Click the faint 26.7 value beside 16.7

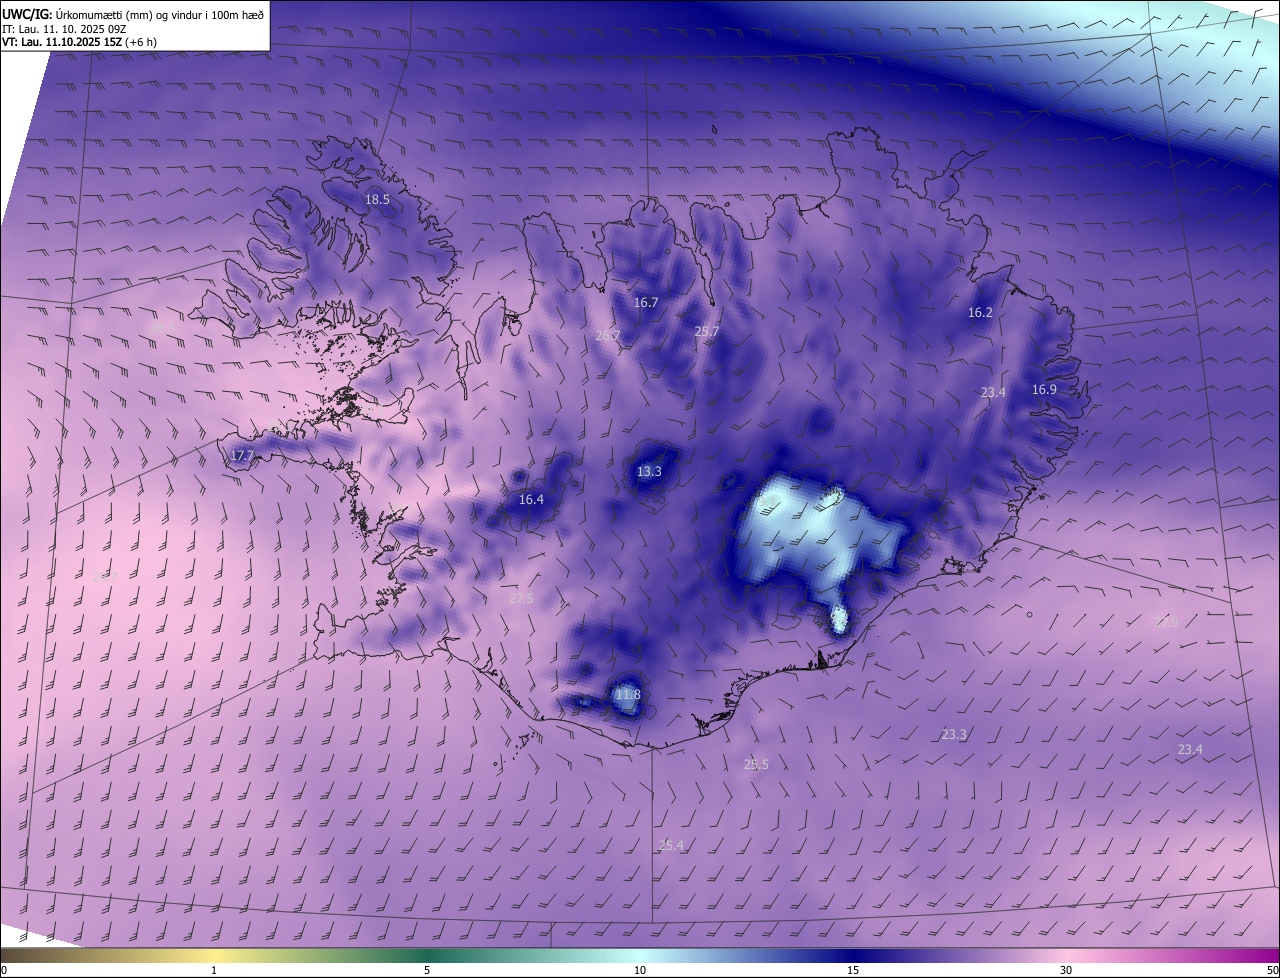tap(607, 336)
